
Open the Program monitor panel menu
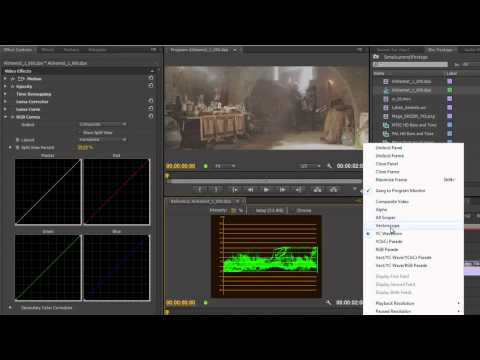(x=359, y=50)
